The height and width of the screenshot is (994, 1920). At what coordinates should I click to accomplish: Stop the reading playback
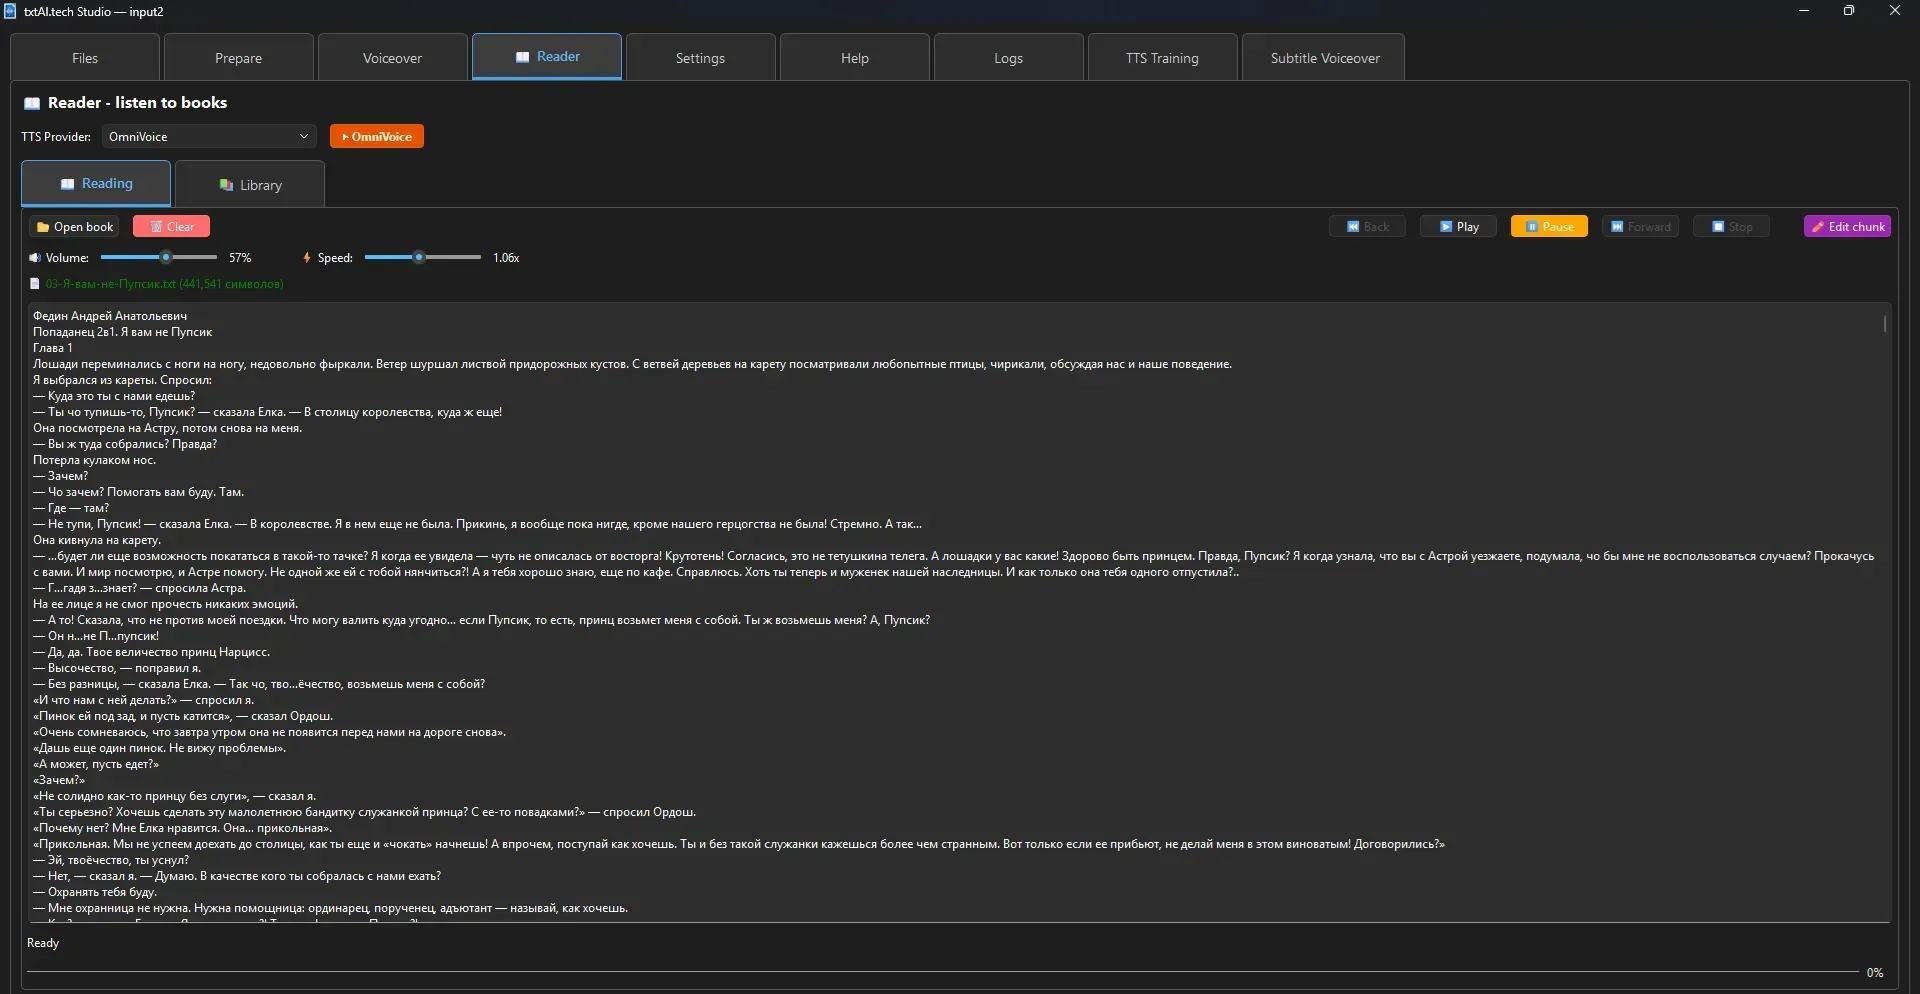[1731, 227]
